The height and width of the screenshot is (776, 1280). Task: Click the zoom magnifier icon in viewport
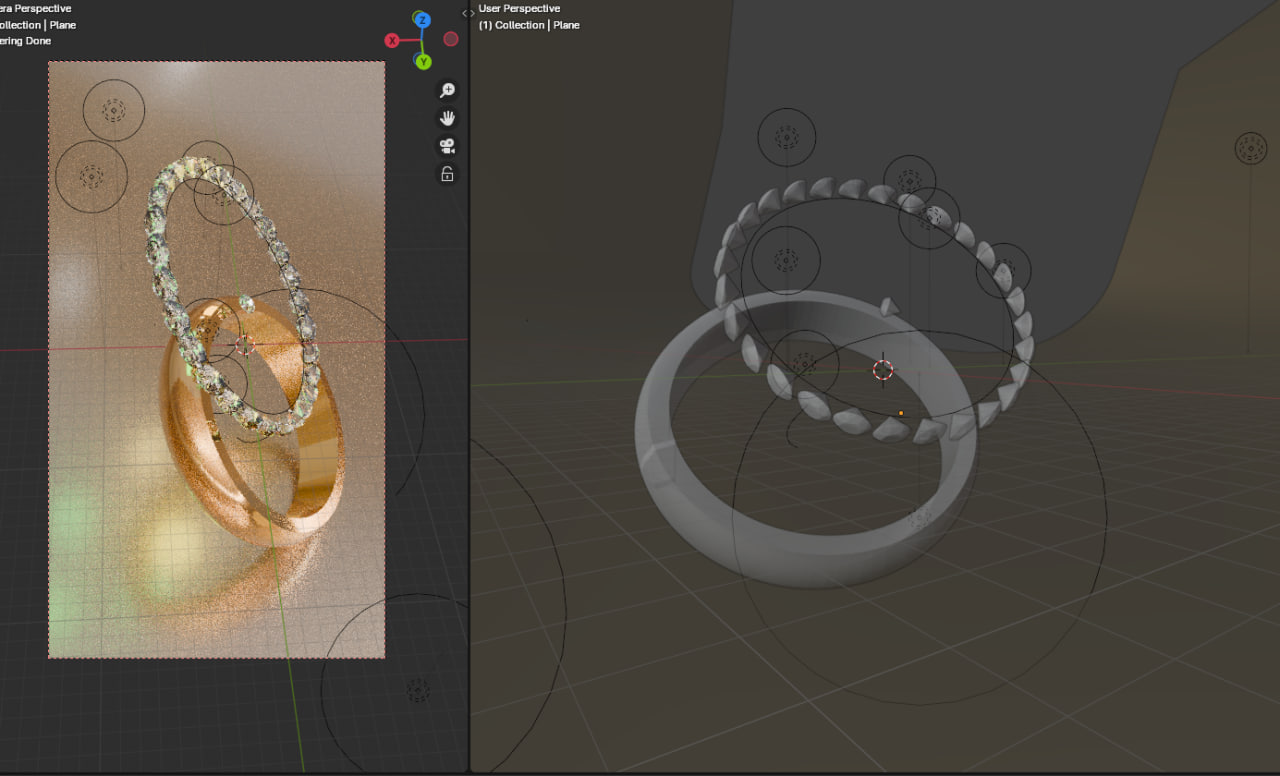447,90
